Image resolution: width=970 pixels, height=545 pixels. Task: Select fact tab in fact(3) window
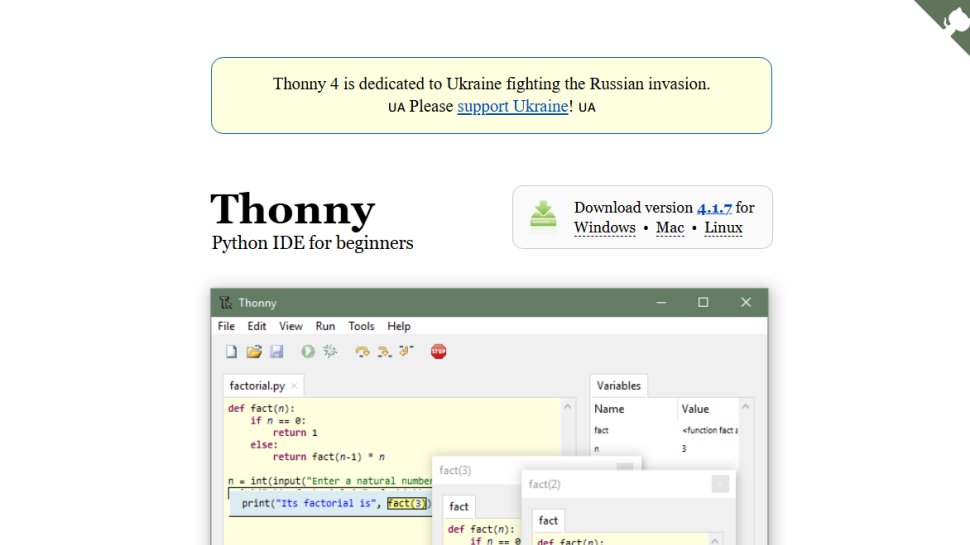click(x=458, y=507)
